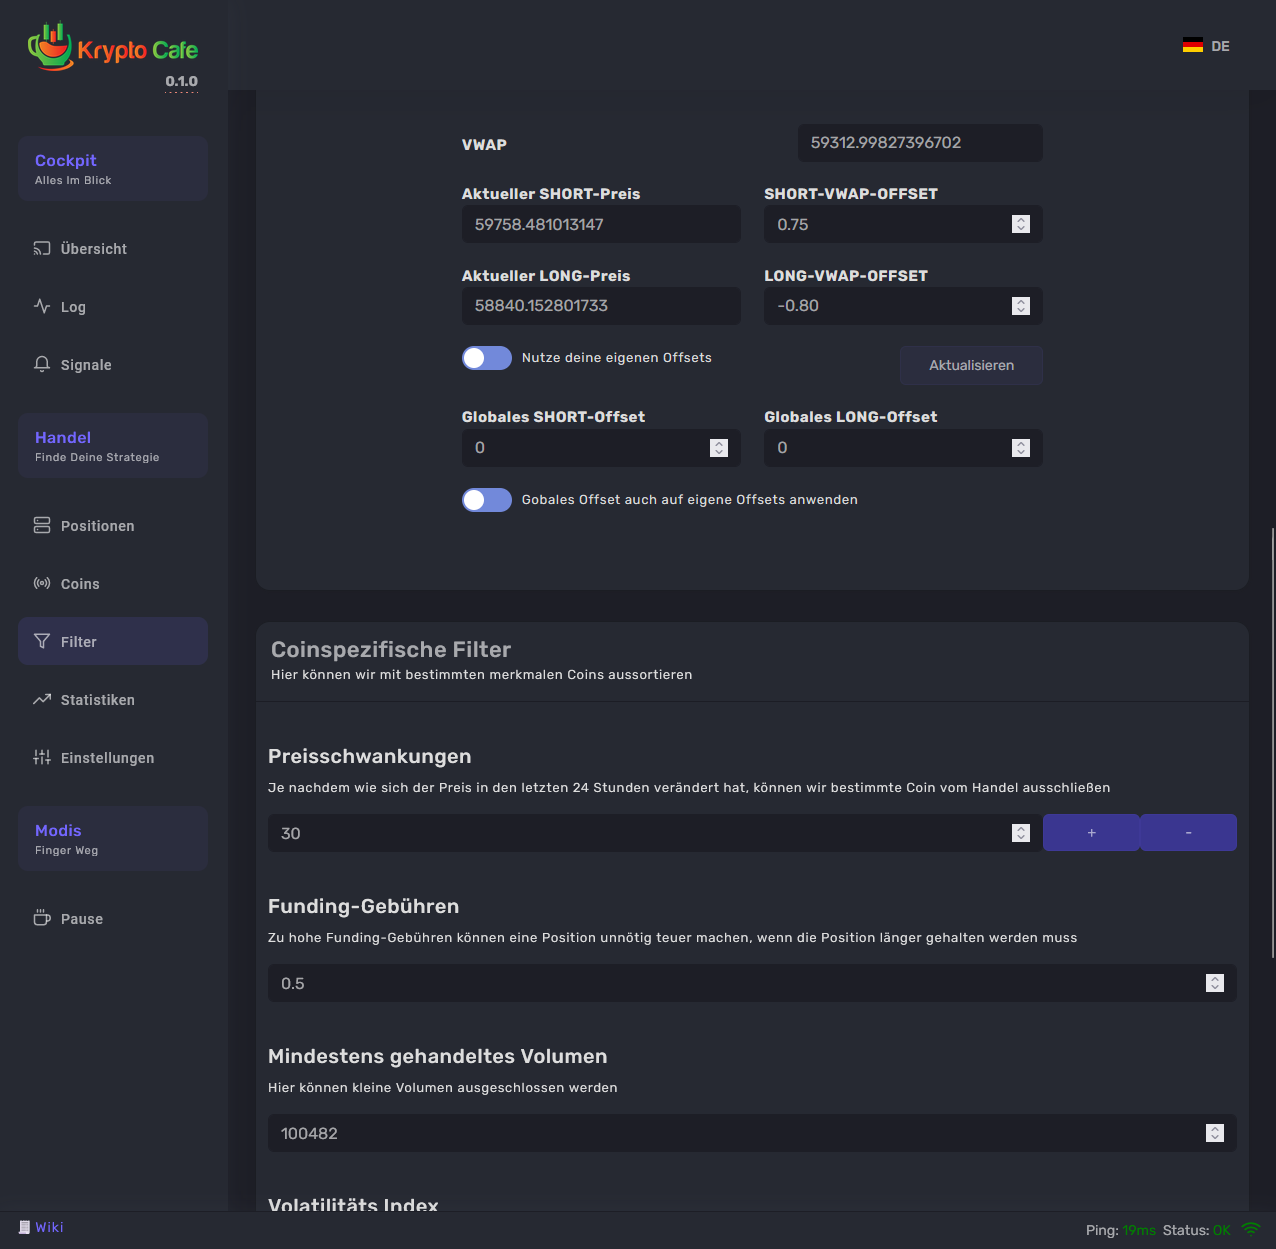Click the plus button for Preisschwankungen
The height and width of the screenshot is (1249, 1276).
[1091, 833]
